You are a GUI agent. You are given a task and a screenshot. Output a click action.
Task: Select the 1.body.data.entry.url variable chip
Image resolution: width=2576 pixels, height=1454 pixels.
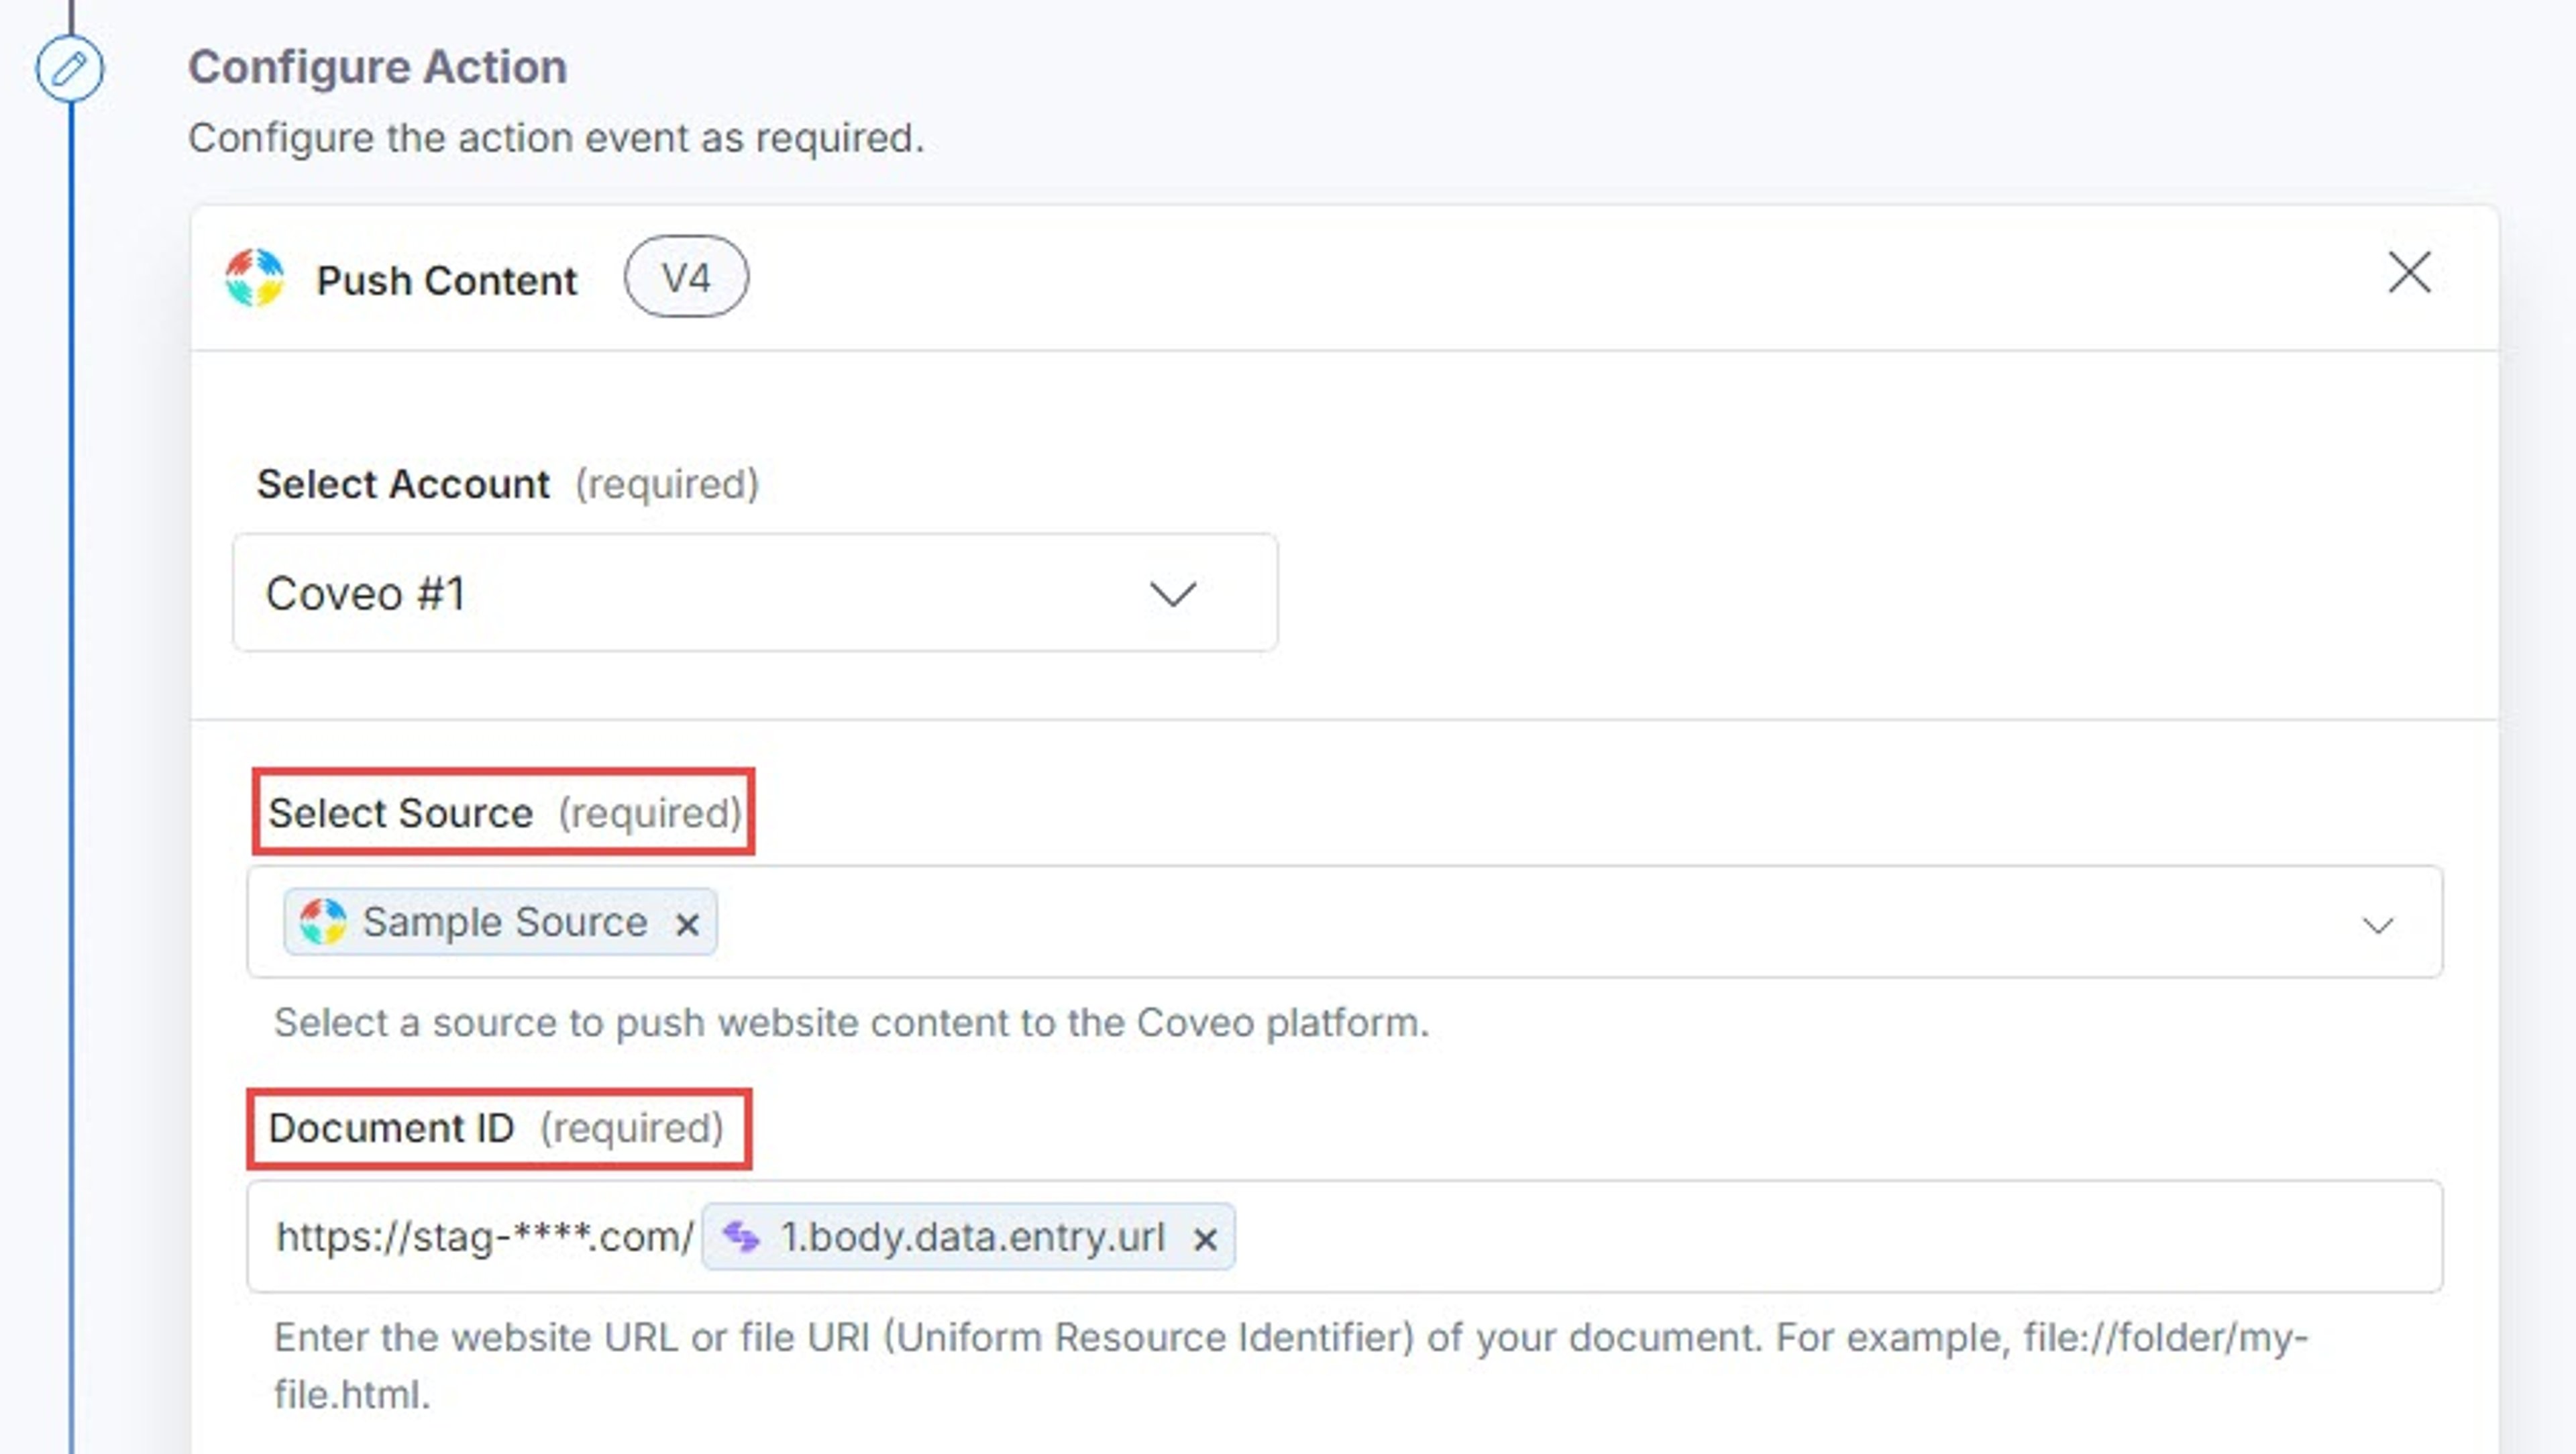click(x=968, y=1237)
